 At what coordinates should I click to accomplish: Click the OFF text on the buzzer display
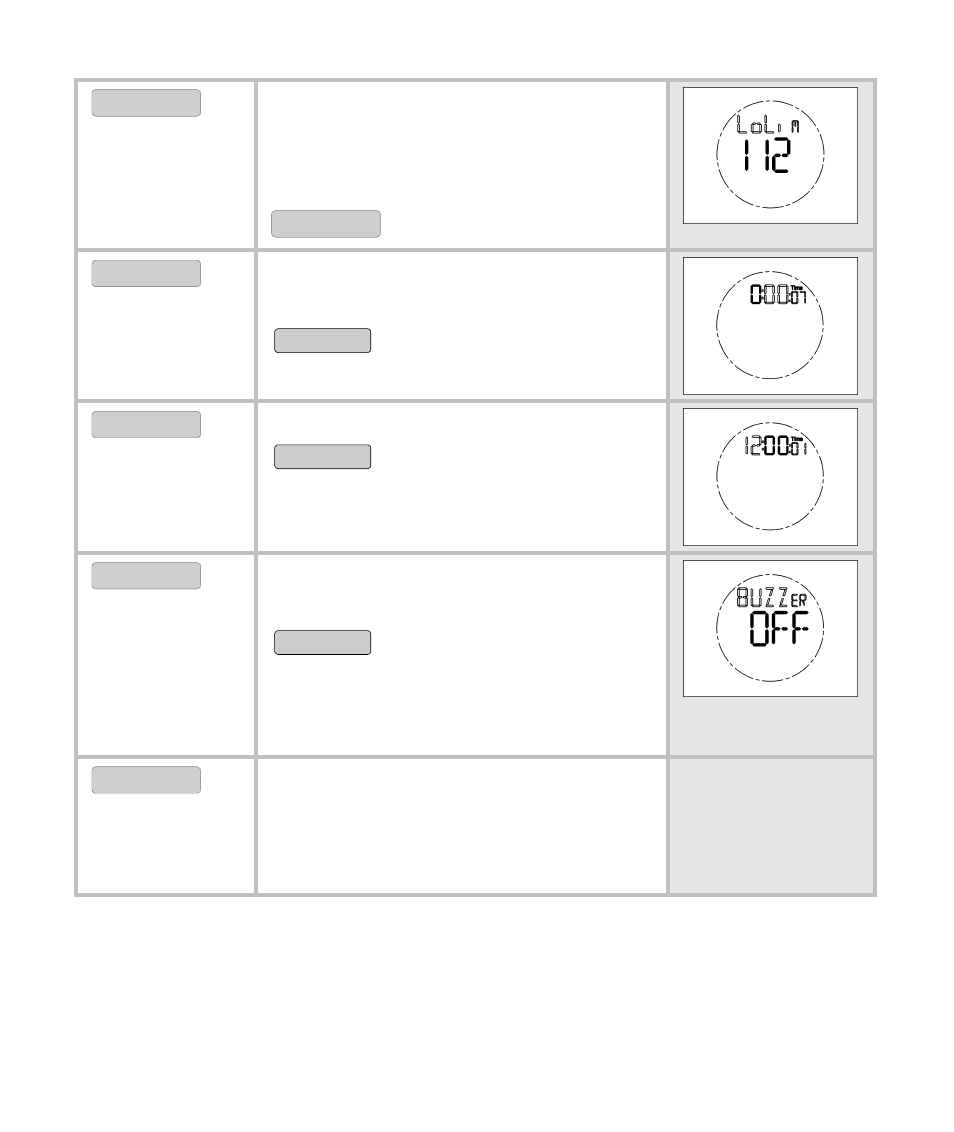pyautogui.click(x=779, y=628)
